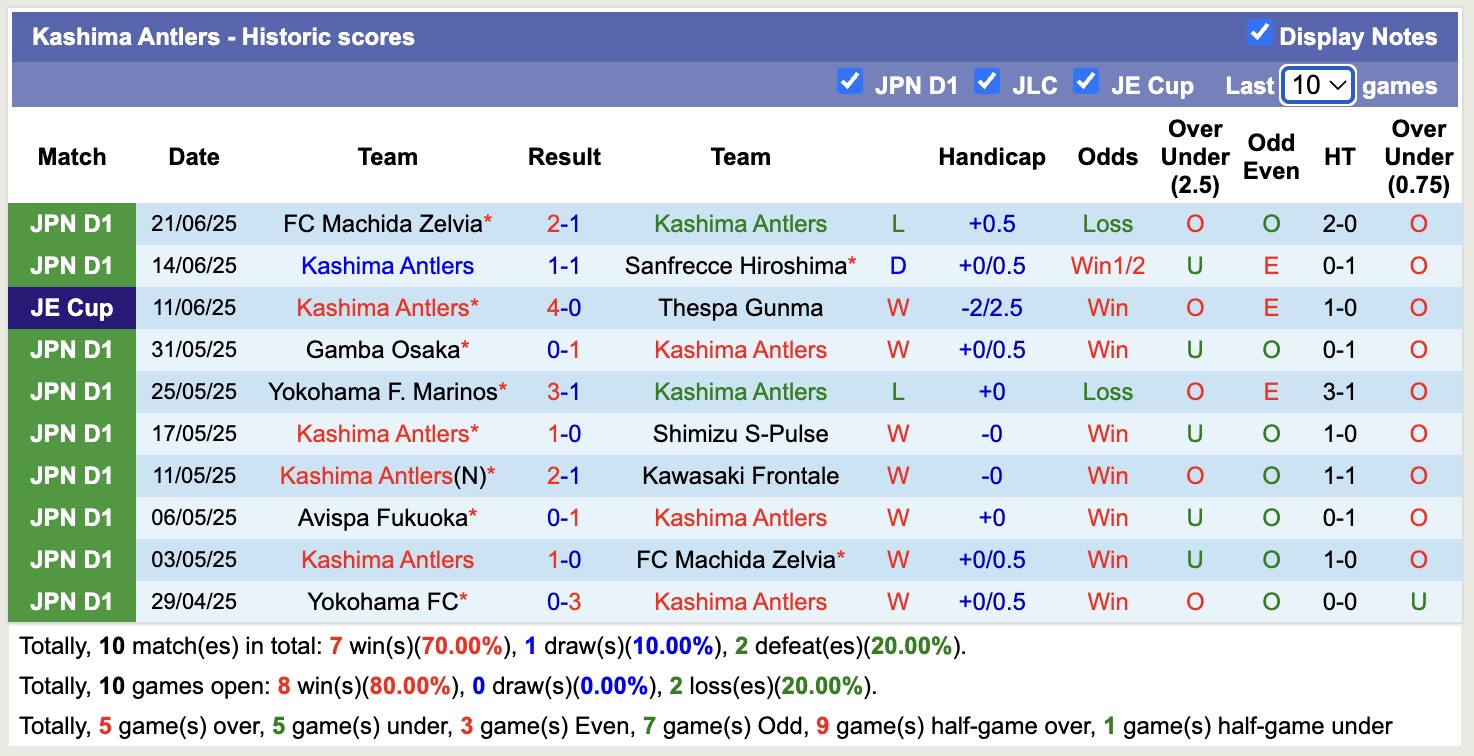1474x756 pixels.
Task: Click the JPN D1 badge on the 21/06/25 row
Action: (x=71, y=223)
